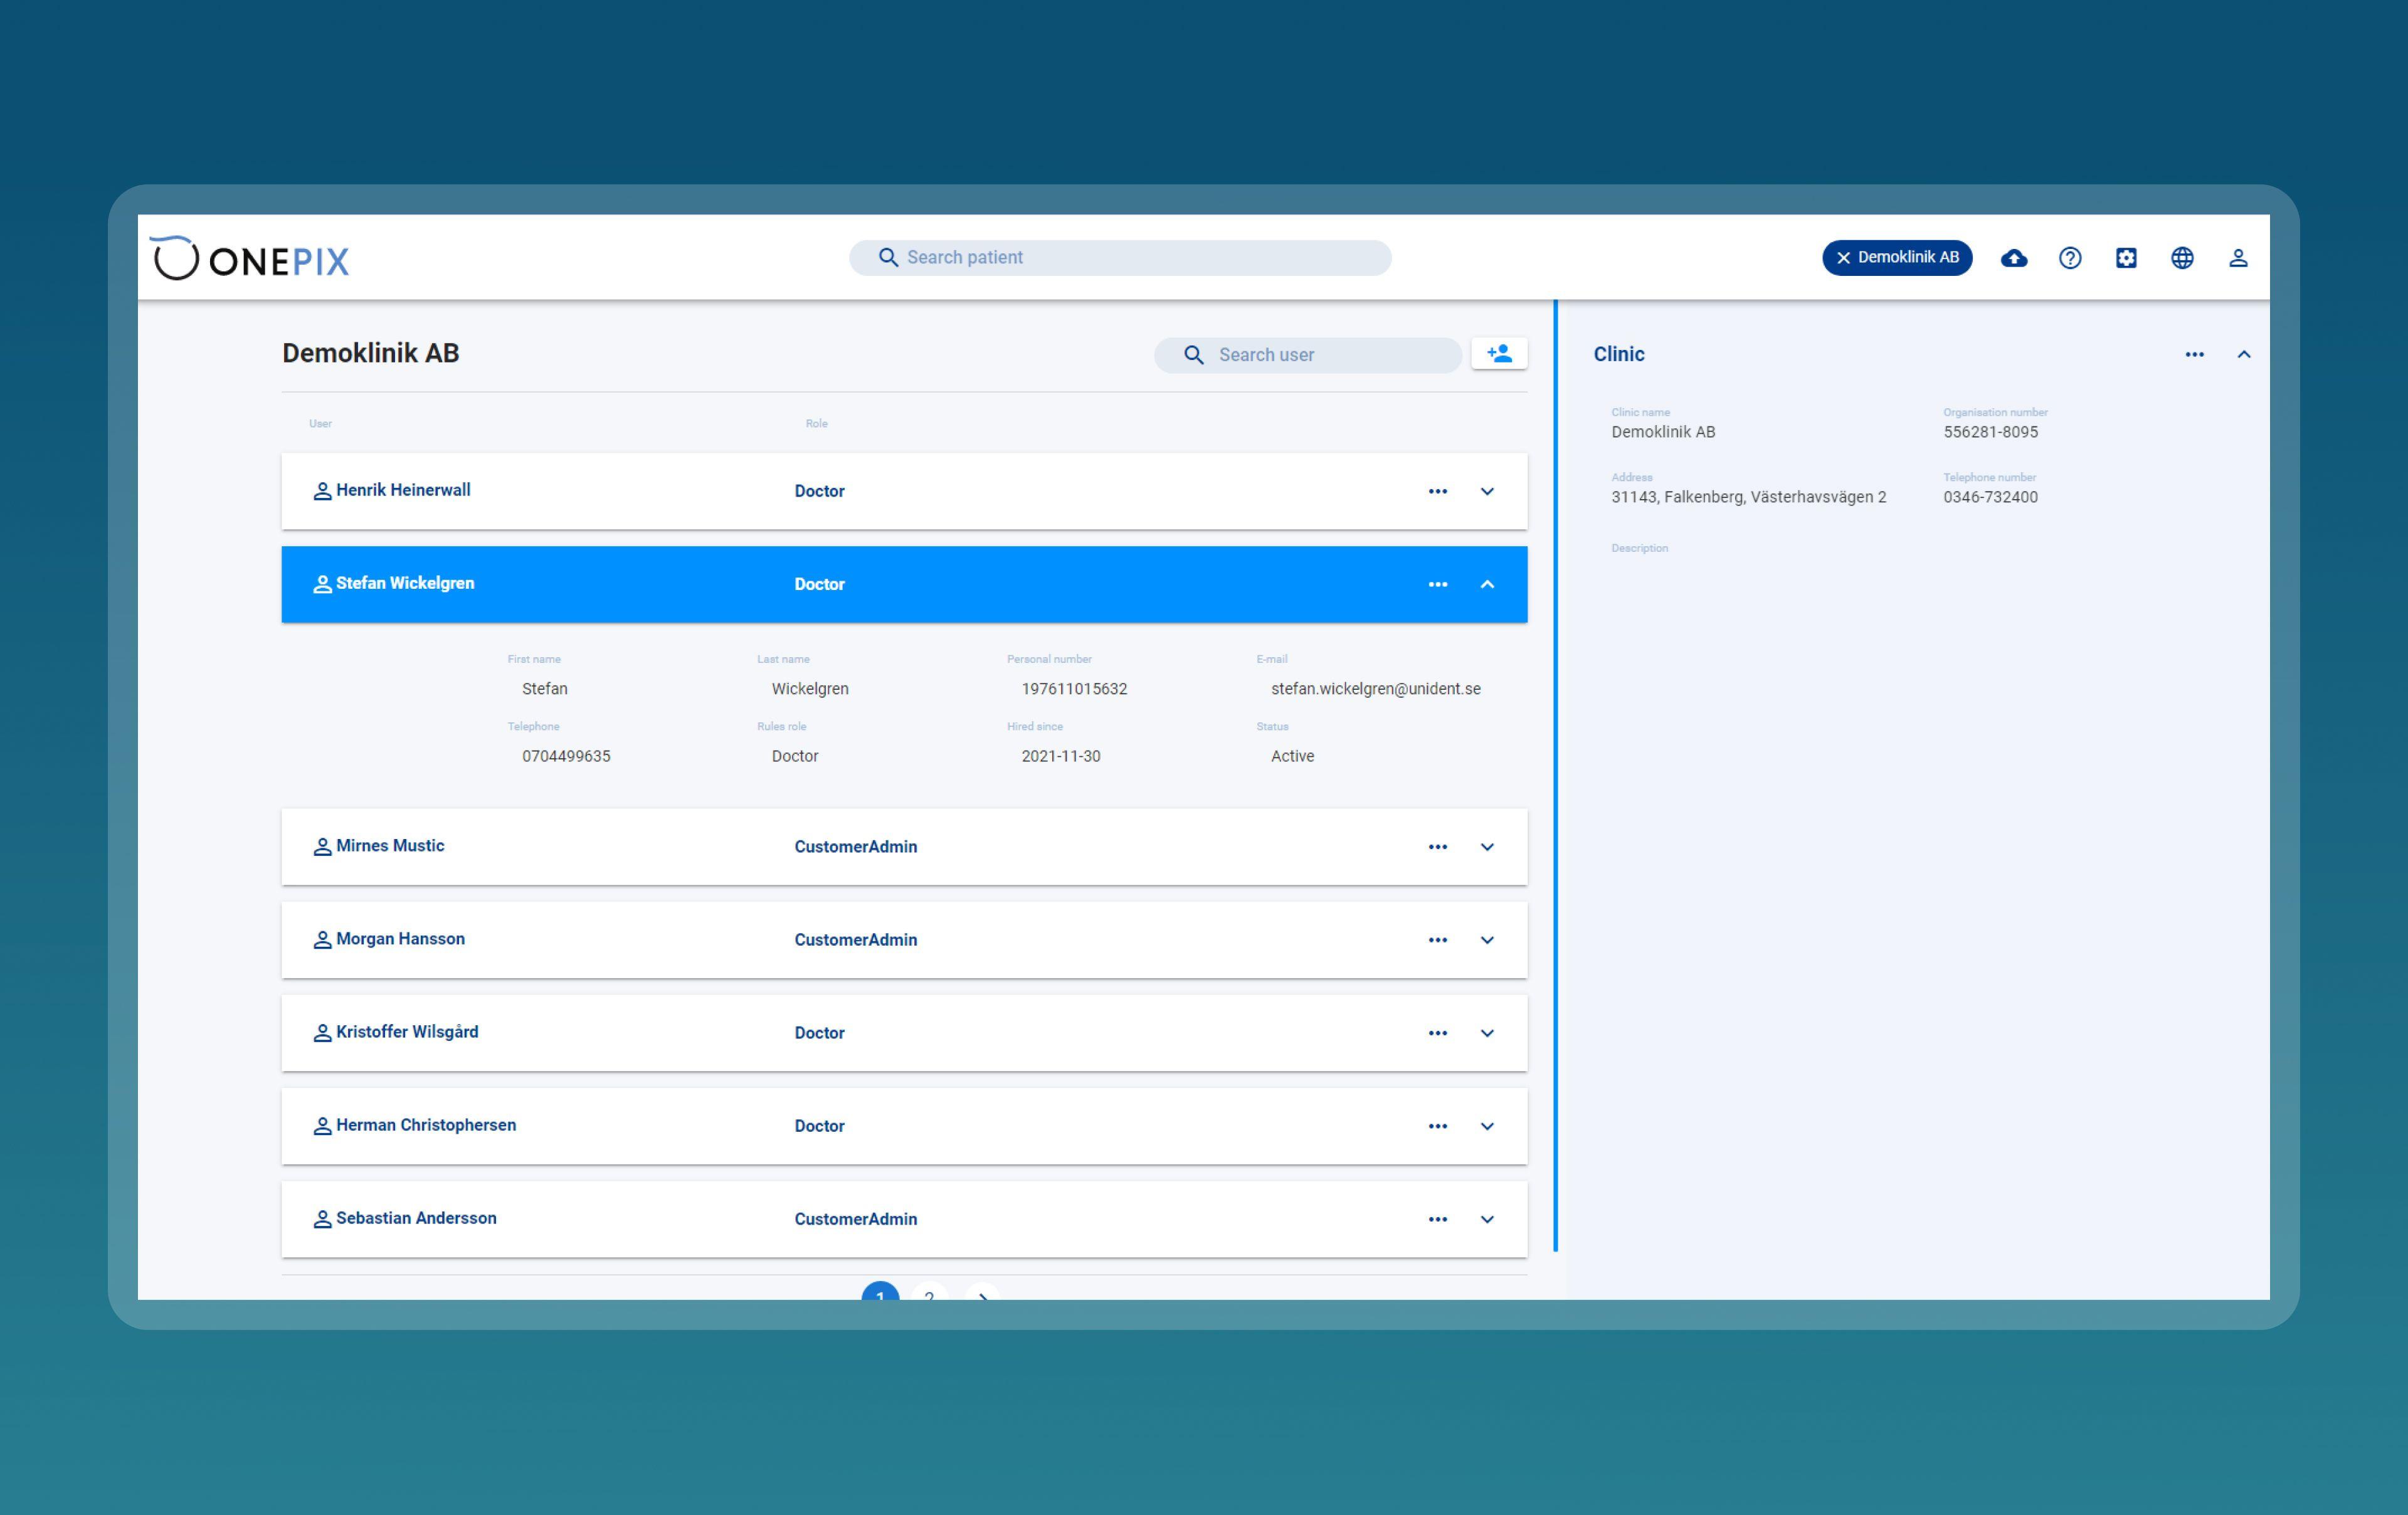
Task: Click the OnePix logo
Action: click(x=250, y=259)
